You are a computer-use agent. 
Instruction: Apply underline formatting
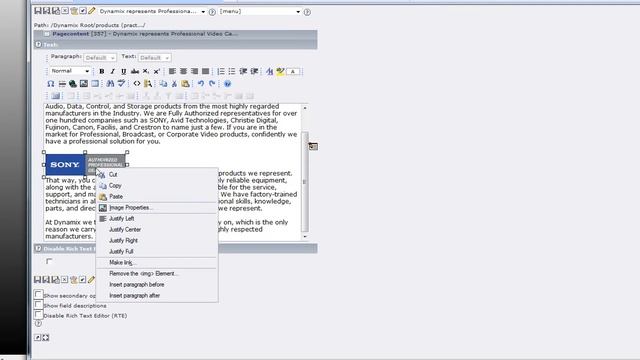(124, 71)
